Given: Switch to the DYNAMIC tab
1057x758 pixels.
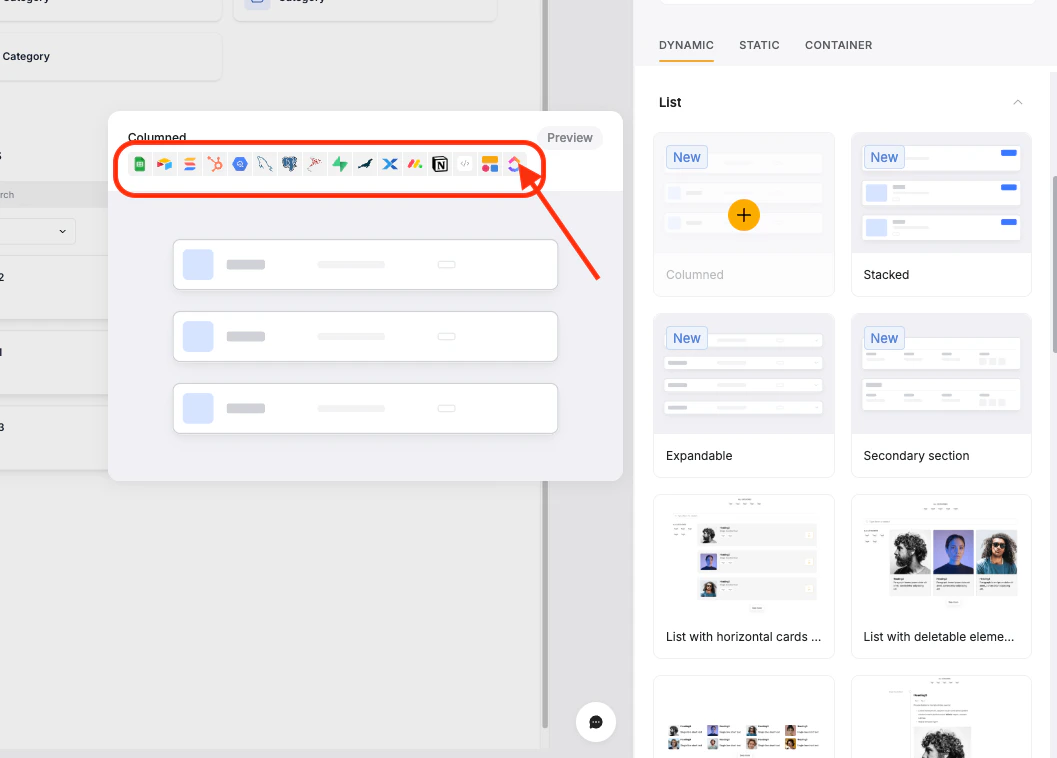Looking at the screenshot, I should click(x=686, y=45).
